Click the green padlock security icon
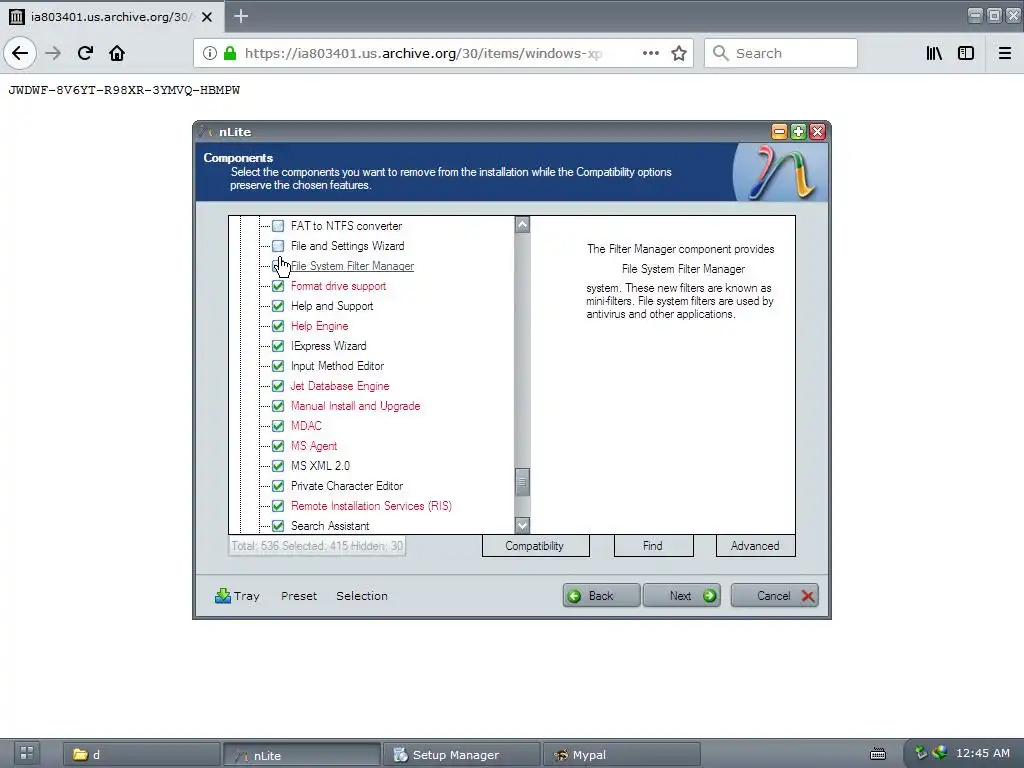 [x=230, y=53]
